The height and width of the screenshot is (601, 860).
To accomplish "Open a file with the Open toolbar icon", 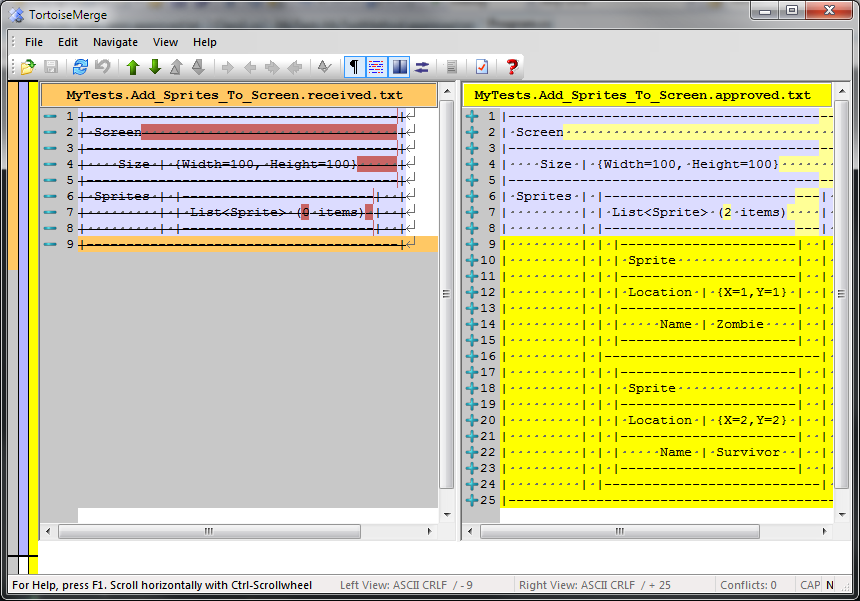I will pos(27,67).
